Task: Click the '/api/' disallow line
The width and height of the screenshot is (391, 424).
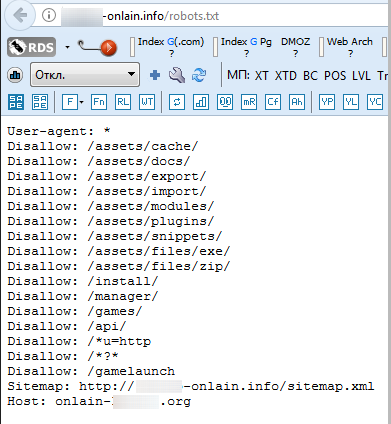Action: 67,326
